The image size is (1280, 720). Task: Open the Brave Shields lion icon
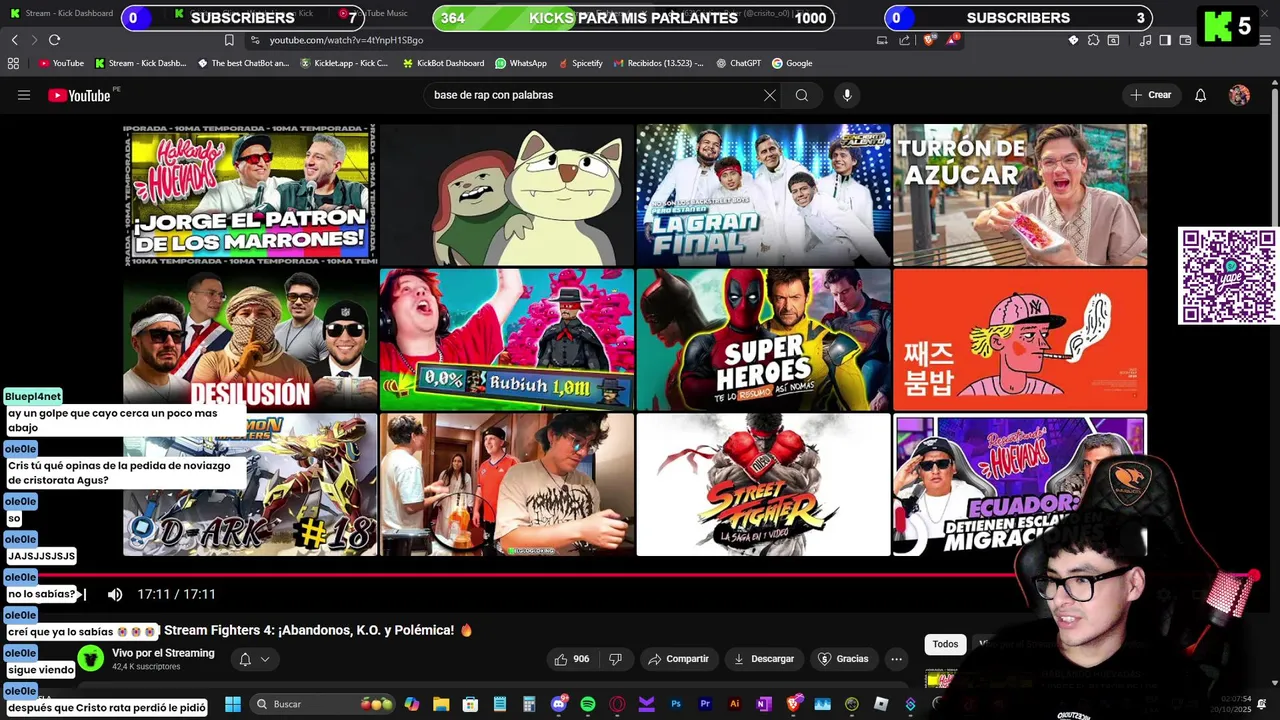pos(929,40)
